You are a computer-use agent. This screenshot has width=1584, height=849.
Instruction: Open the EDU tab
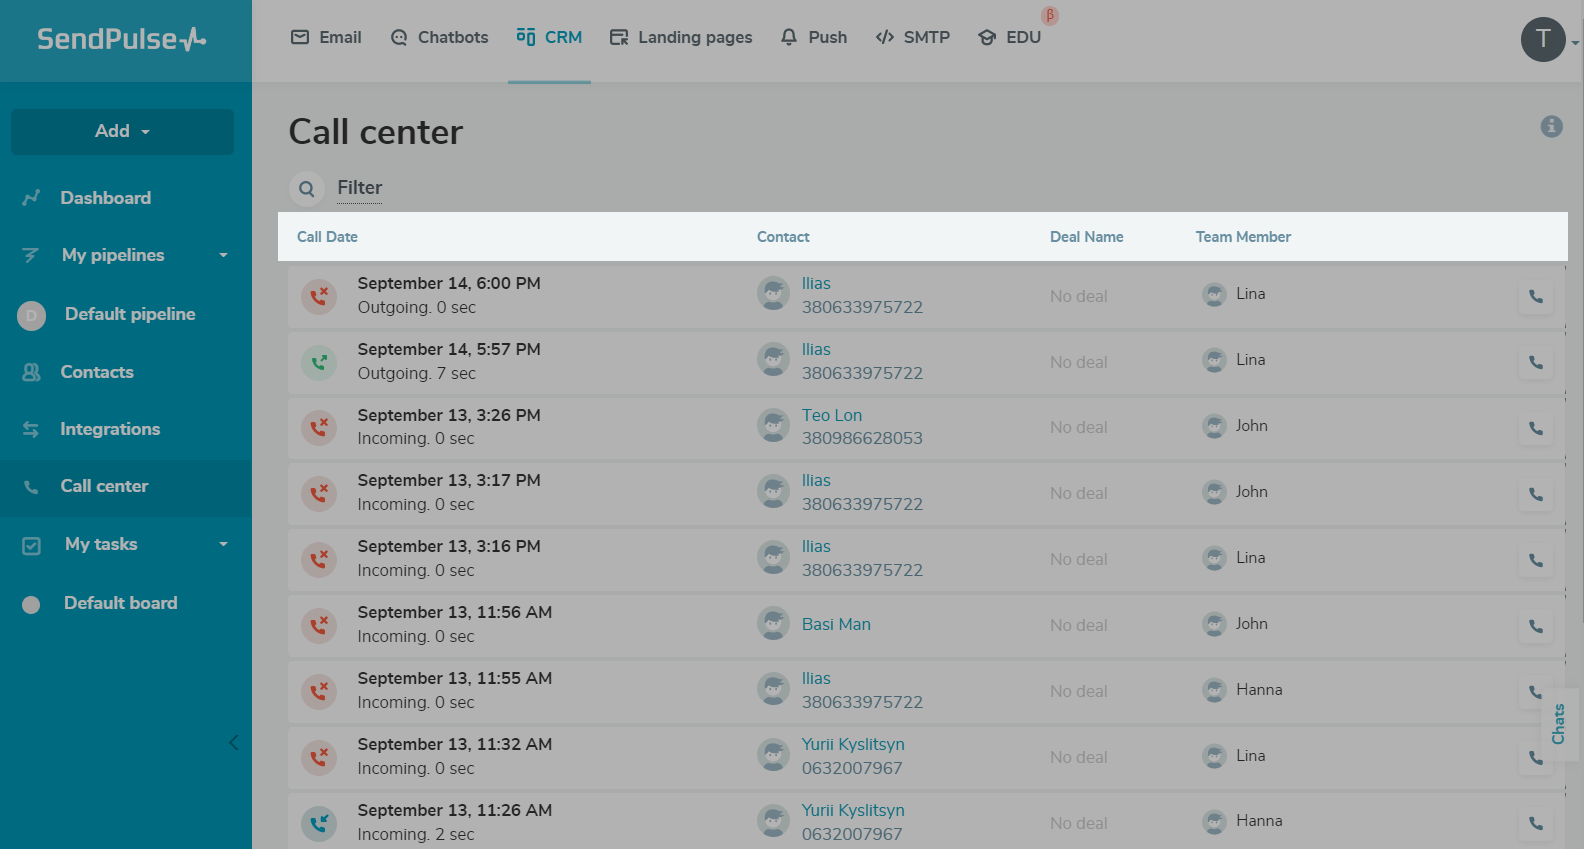tap(1010, 37)
